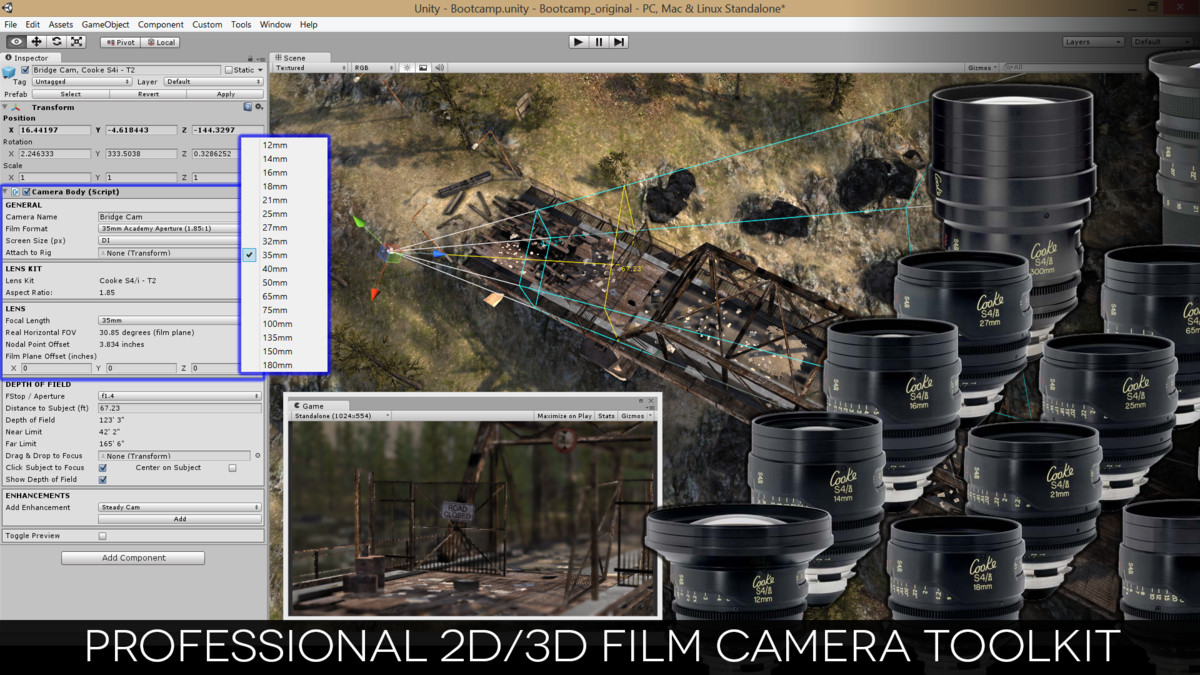Screen dimensions: 1200x675
Task: Disable the Camera Body script checkbox
Action: click(27, 192)
